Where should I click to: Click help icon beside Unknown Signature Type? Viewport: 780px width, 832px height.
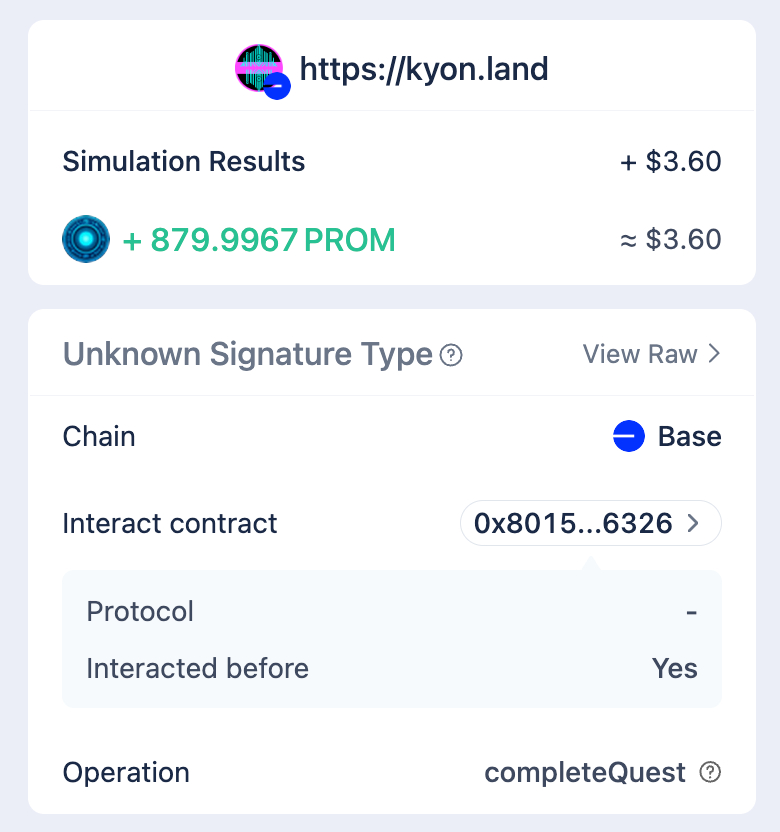point(451,355)
